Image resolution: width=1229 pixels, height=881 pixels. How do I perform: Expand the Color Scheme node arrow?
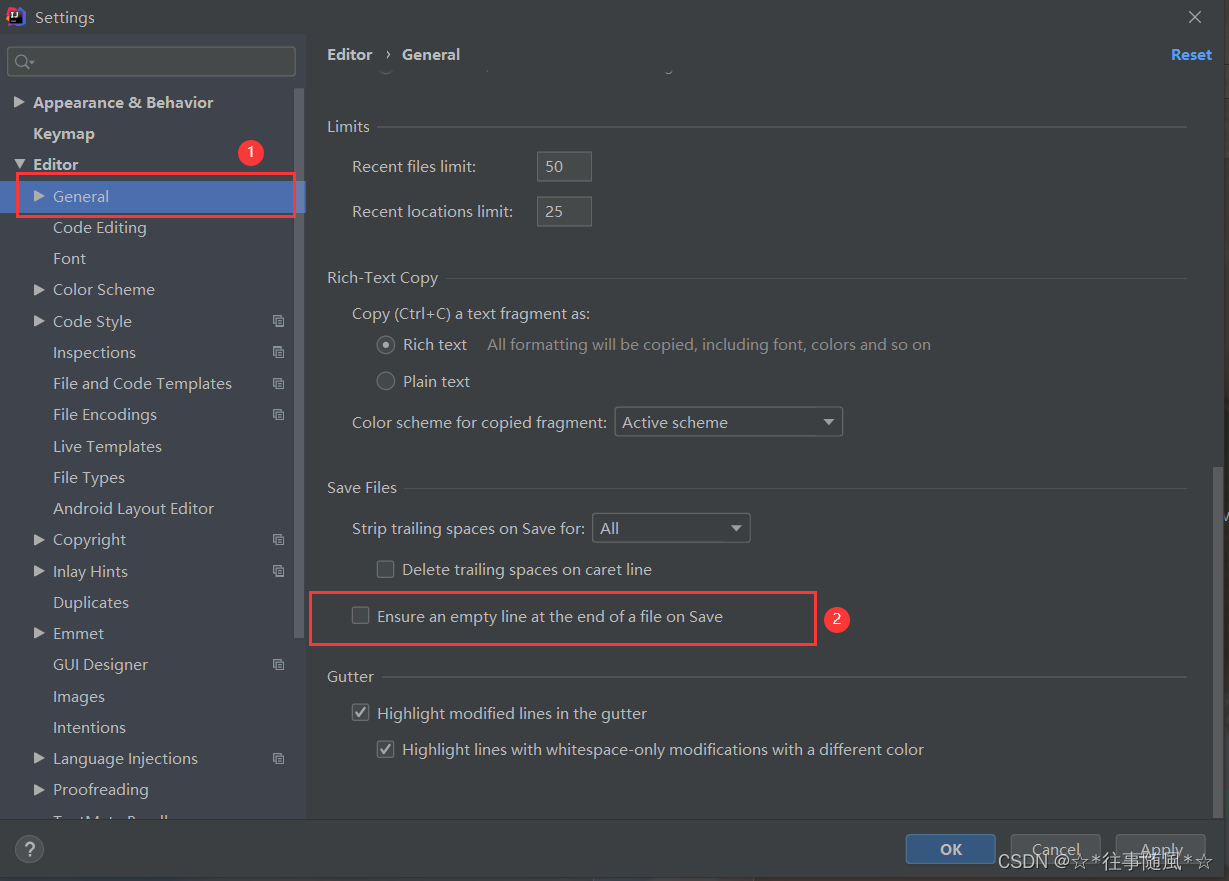39,289
